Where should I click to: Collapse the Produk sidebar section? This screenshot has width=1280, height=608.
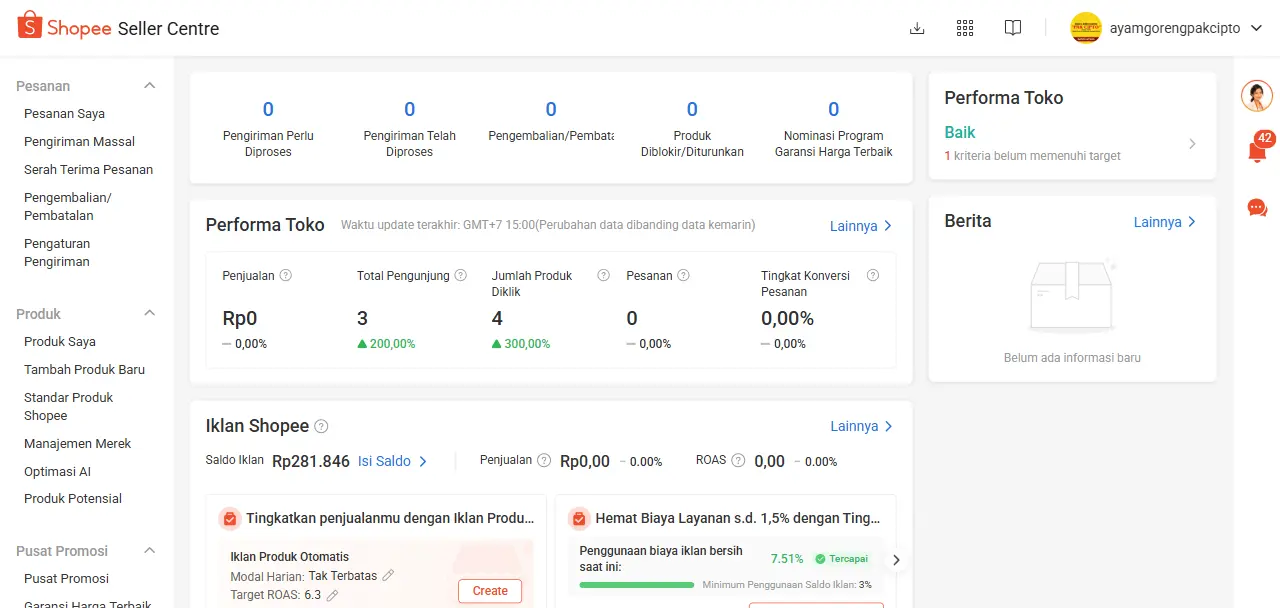click(x=150, y=313)
